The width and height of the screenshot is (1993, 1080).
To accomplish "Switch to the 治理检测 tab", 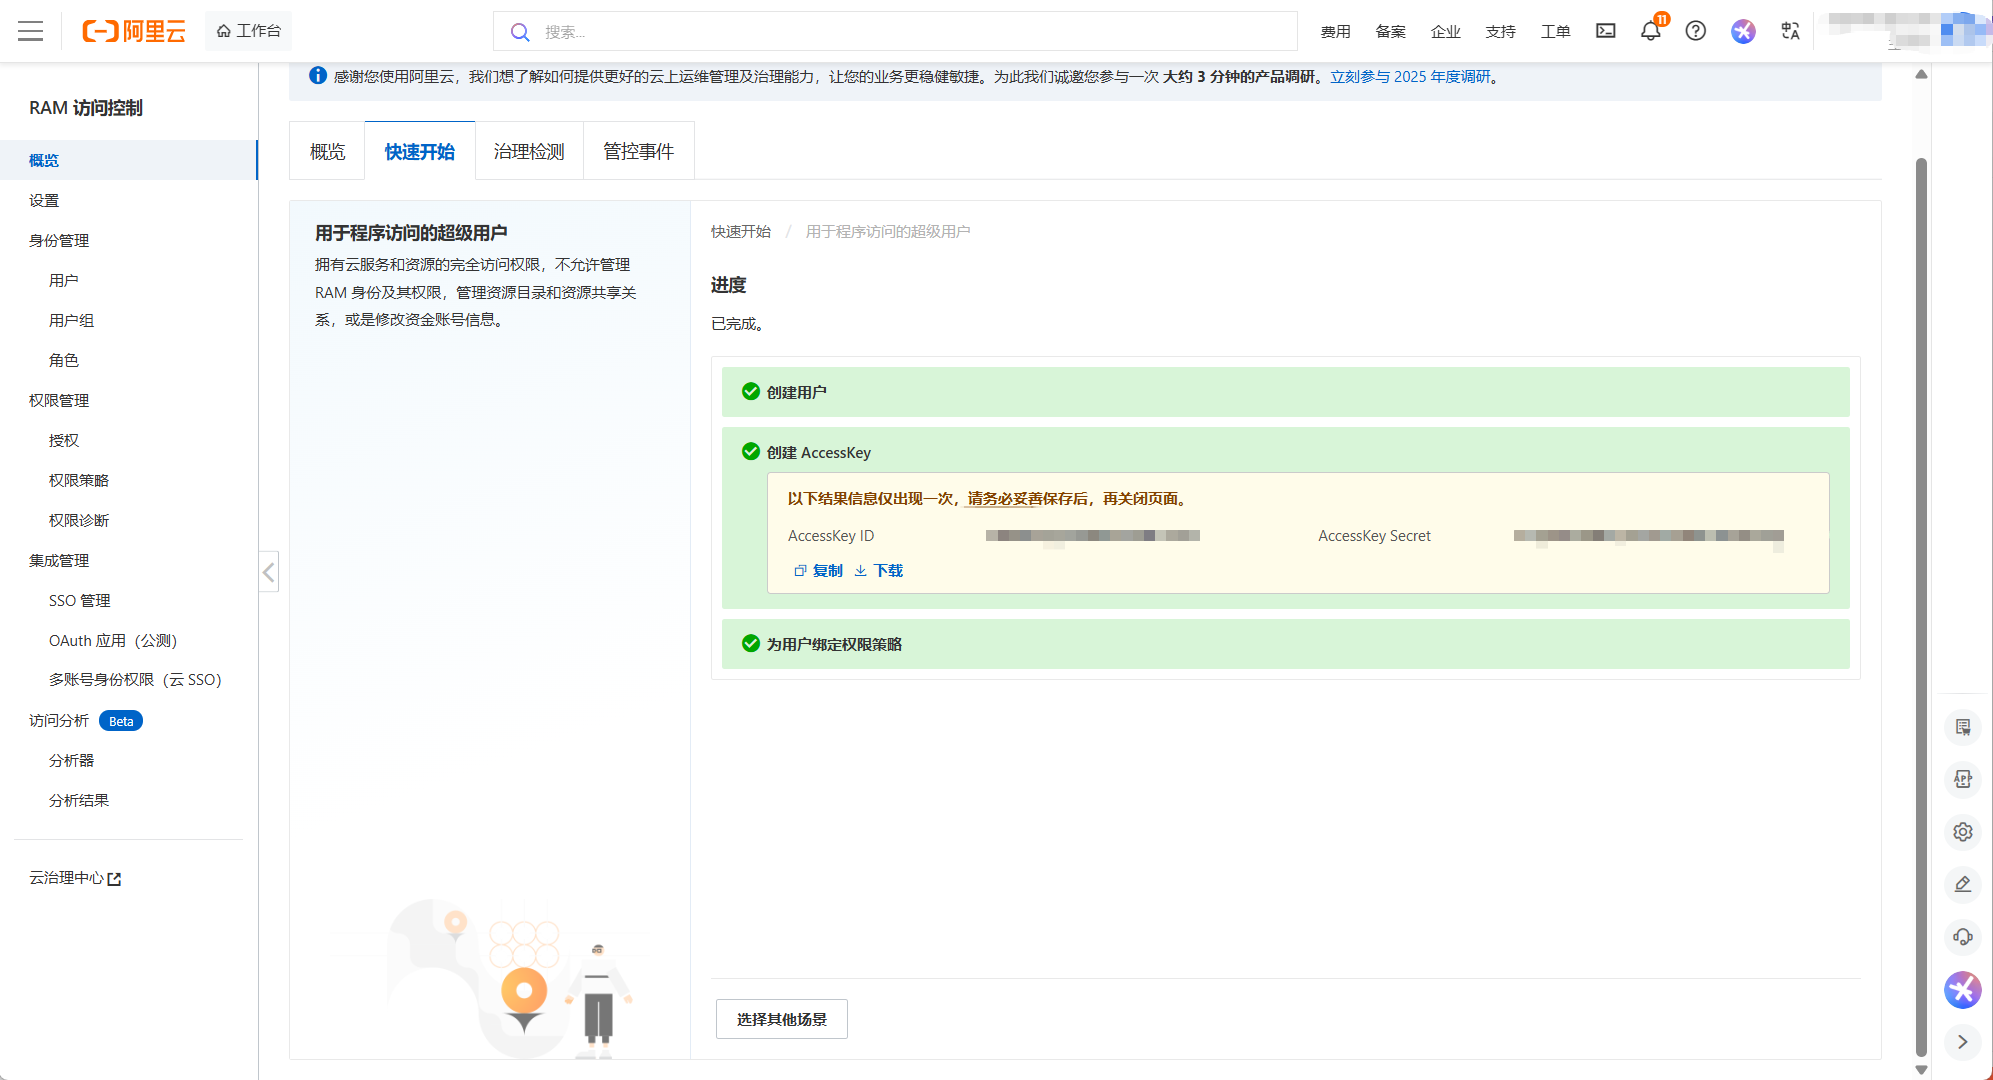I will point(529,151).
